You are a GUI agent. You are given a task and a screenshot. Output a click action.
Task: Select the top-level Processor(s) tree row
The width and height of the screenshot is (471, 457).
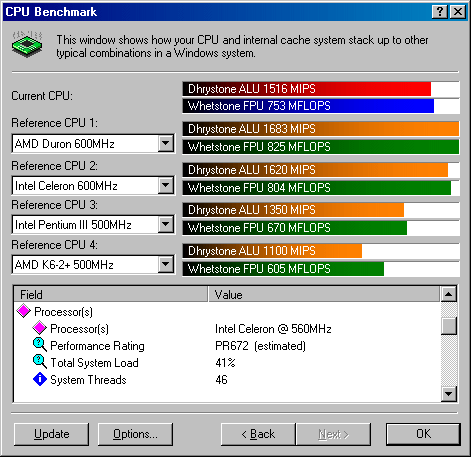click(63, 312)
